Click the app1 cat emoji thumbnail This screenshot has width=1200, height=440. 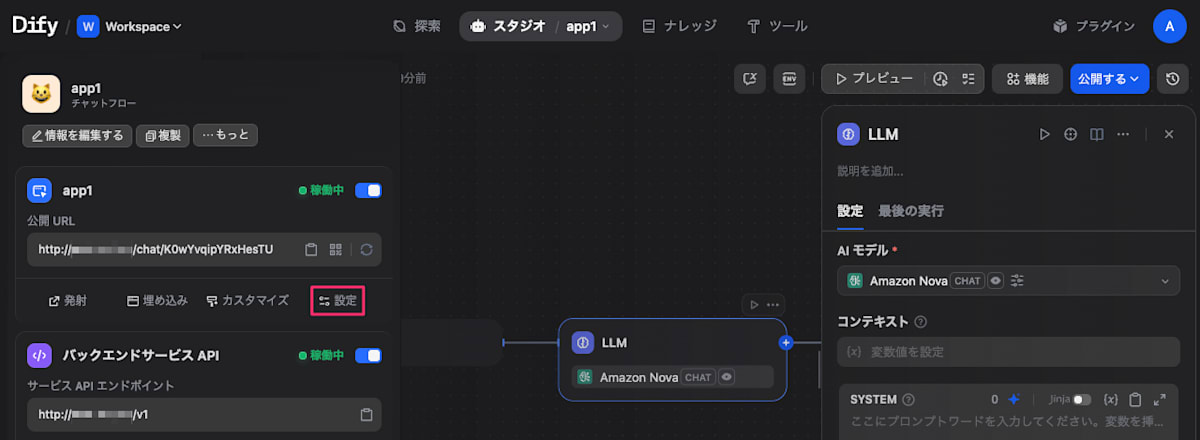click(41, 95)
